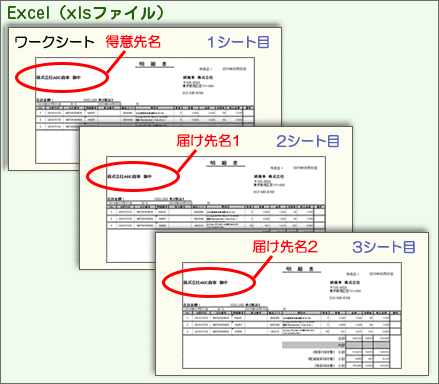439x384 pixels.
Task: Select the blue 3シート目 label
Action: point(384,247)
